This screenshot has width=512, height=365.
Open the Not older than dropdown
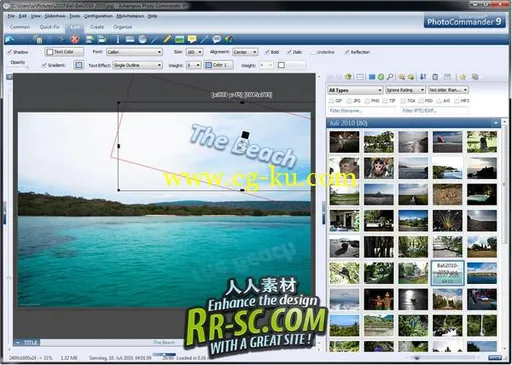click(448, 90)
